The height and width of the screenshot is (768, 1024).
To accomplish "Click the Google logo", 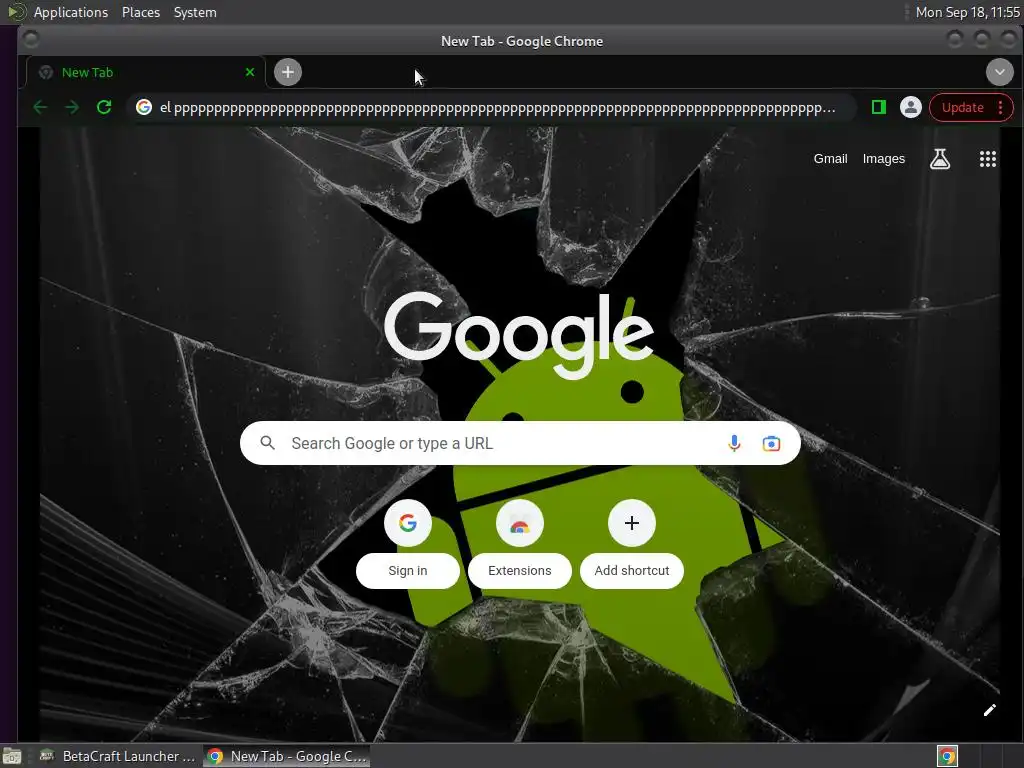I will (519, 334).
